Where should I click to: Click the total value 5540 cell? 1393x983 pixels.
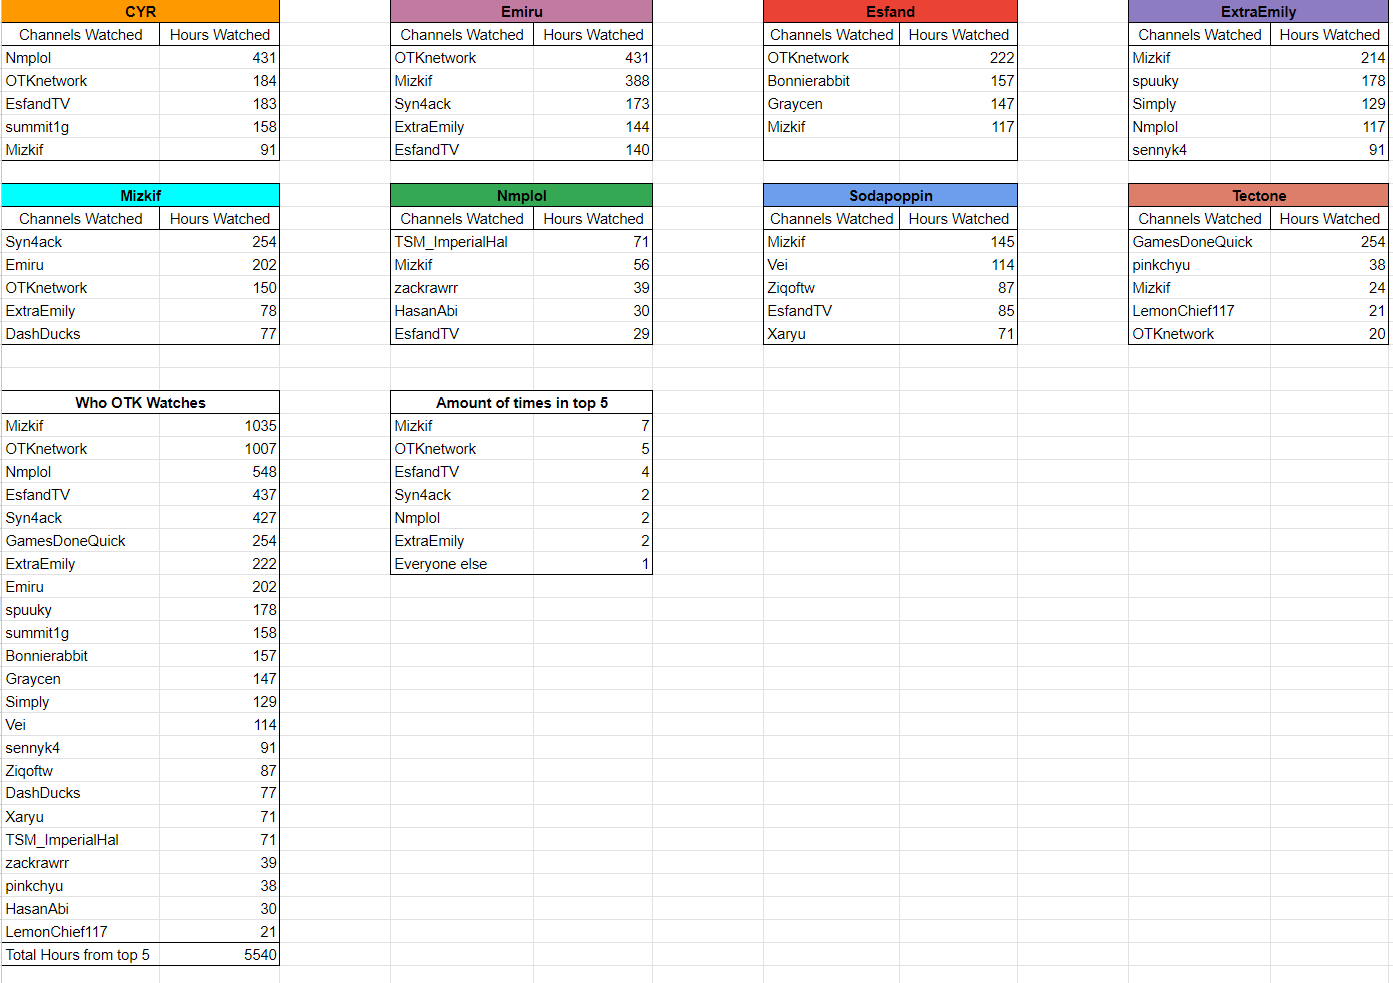click(219, 954)
